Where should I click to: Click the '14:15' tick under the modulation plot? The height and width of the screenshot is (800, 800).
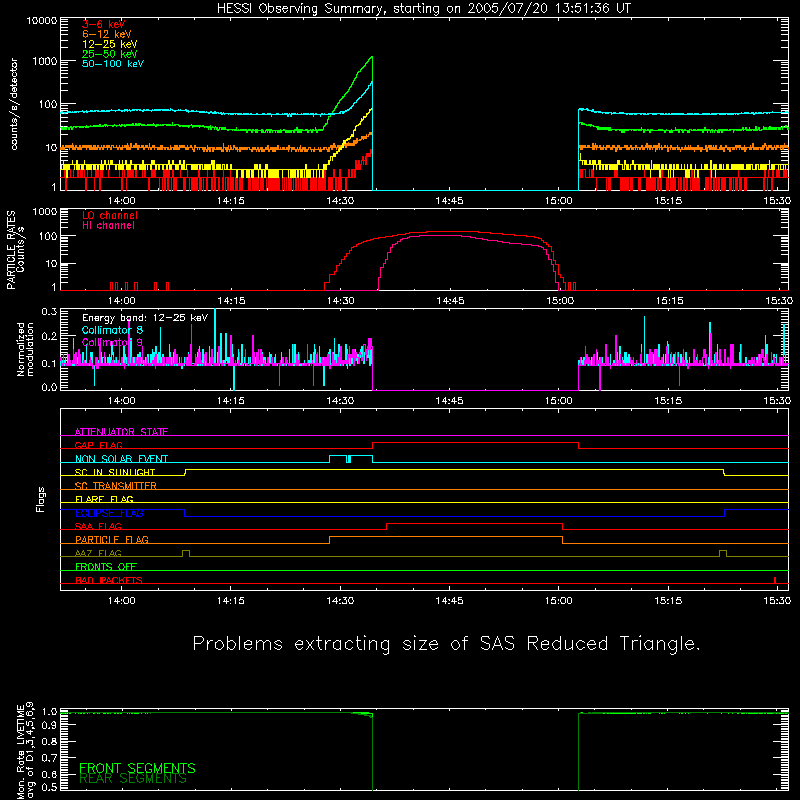[231, 401]
